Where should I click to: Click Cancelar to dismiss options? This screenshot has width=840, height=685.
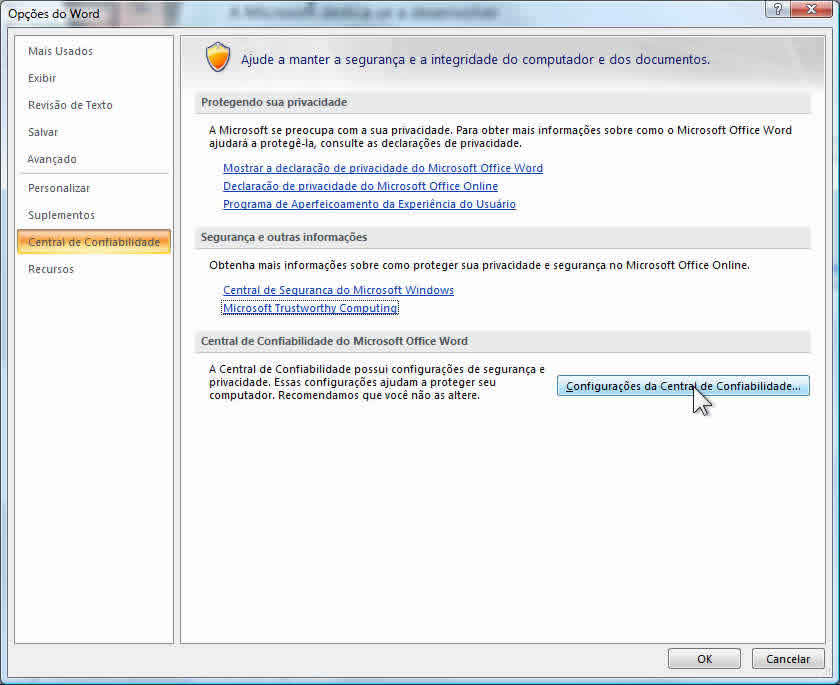pos(788,659)
